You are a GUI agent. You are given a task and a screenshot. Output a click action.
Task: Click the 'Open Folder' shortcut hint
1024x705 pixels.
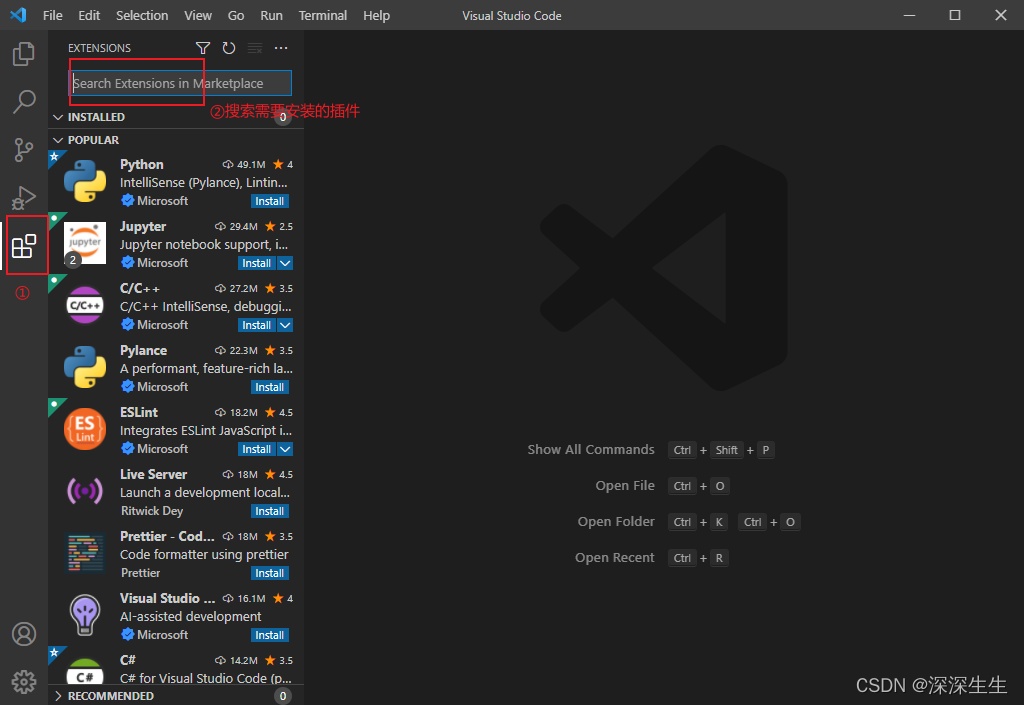(616, 522)
